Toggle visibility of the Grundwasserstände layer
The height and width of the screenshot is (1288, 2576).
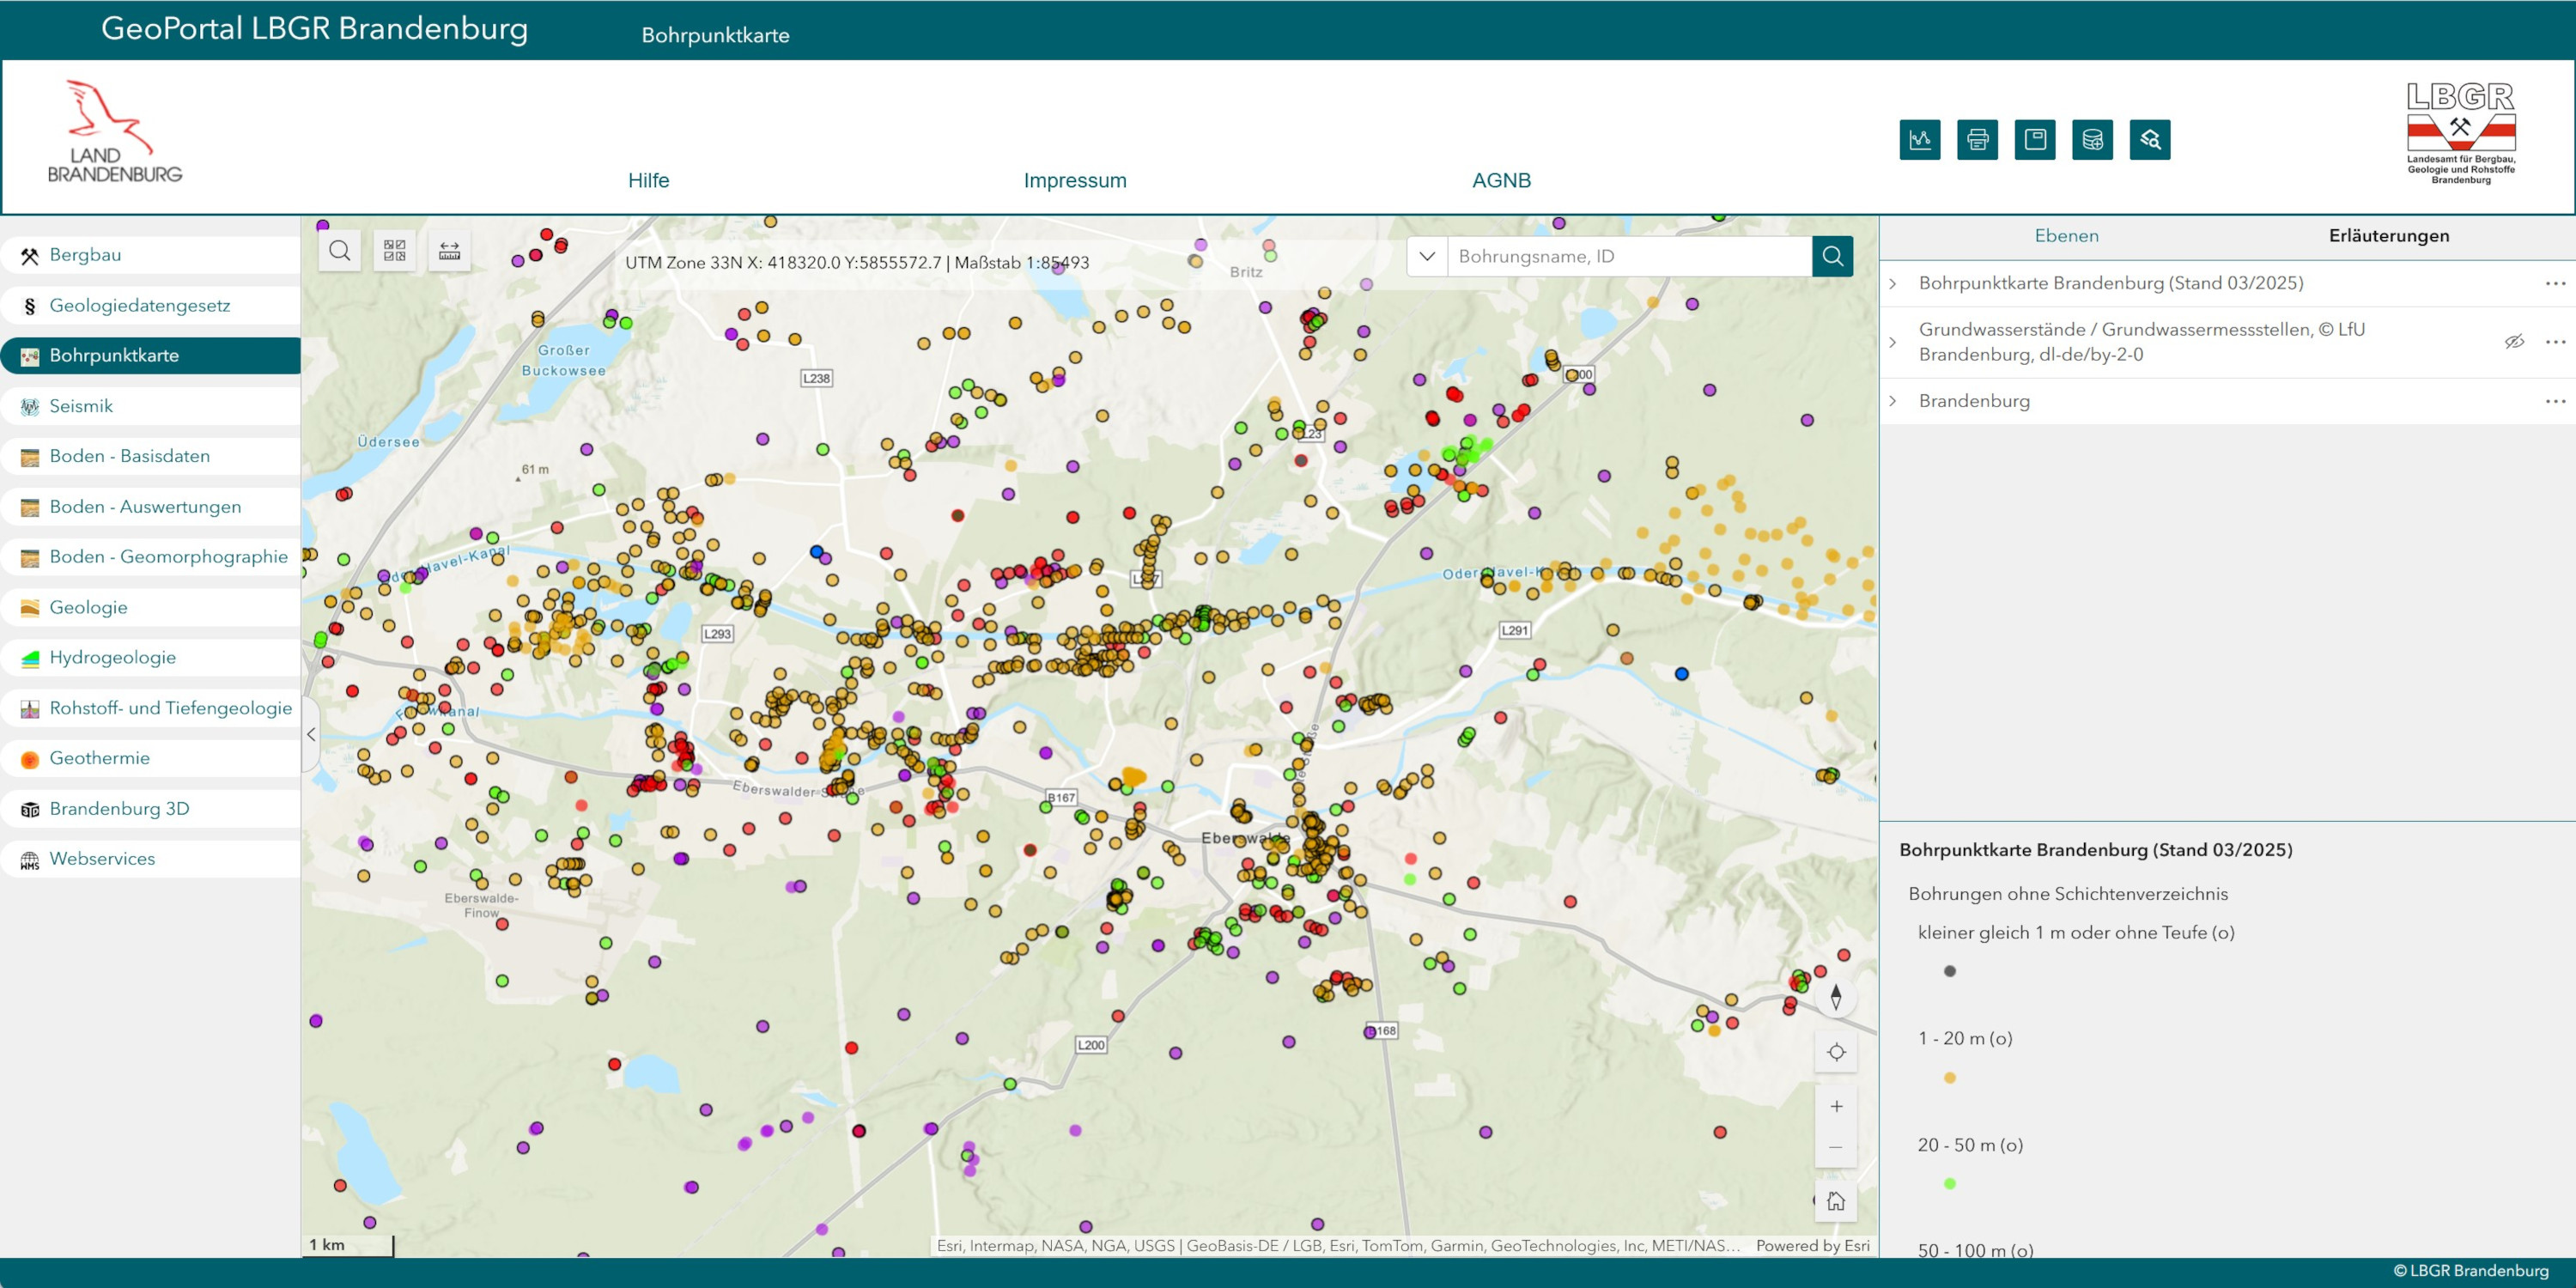[x=2514, y=342]
